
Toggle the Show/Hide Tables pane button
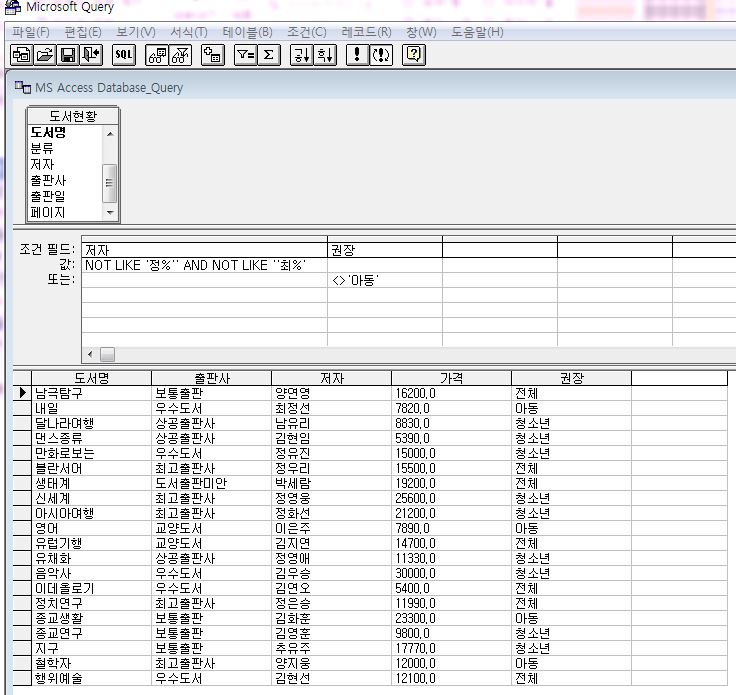pyautogui.click(x=156, y=55)
